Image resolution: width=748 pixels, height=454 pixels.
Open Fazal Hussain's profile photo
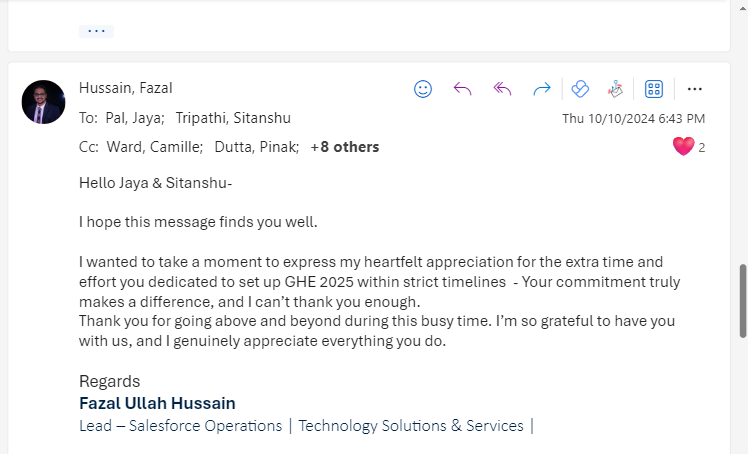(x=43, y=102)
